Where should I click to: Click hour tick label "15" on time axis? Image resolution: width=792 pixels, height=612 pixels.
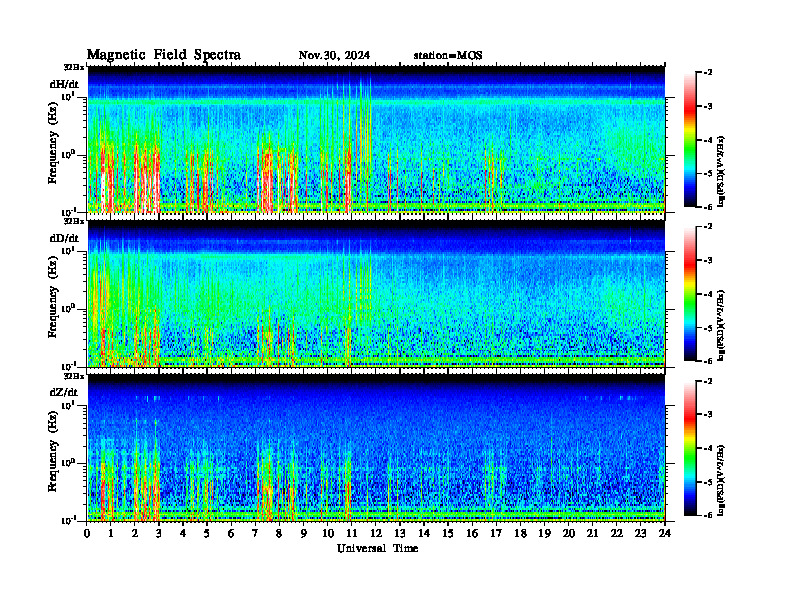click(x=448, y=534)
